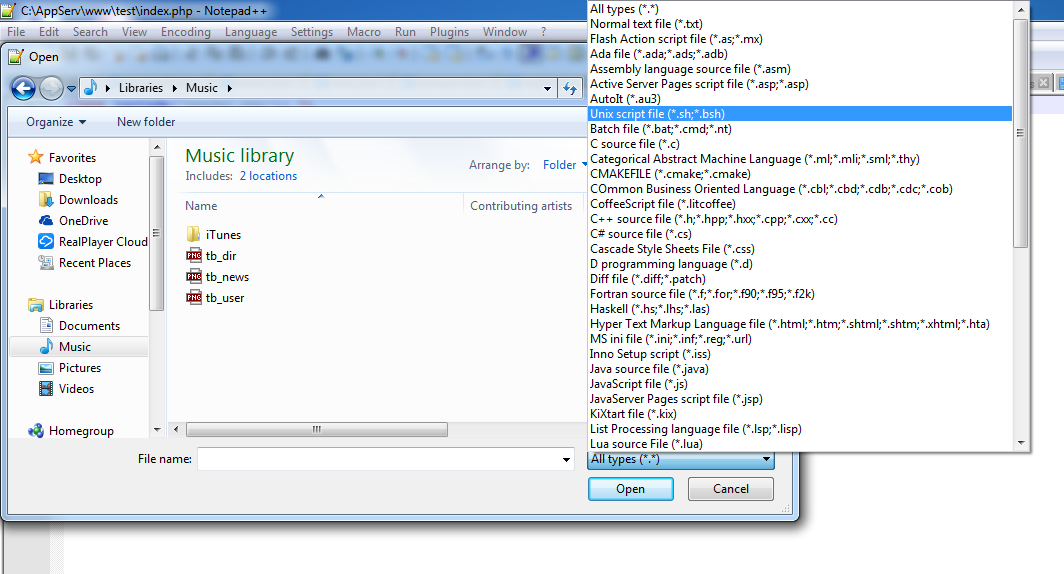
Task: Click the file type combo box All types
Action: (681, 459)
